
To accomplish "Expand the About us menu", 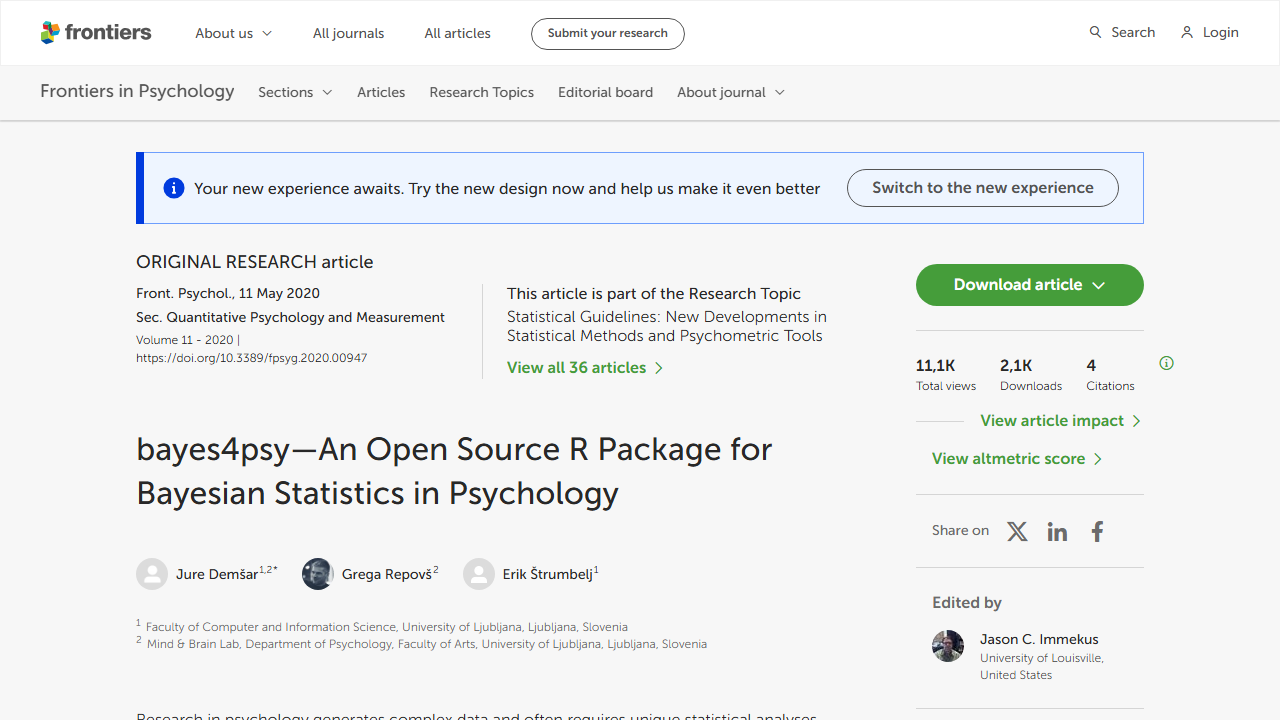I will 234,33.
